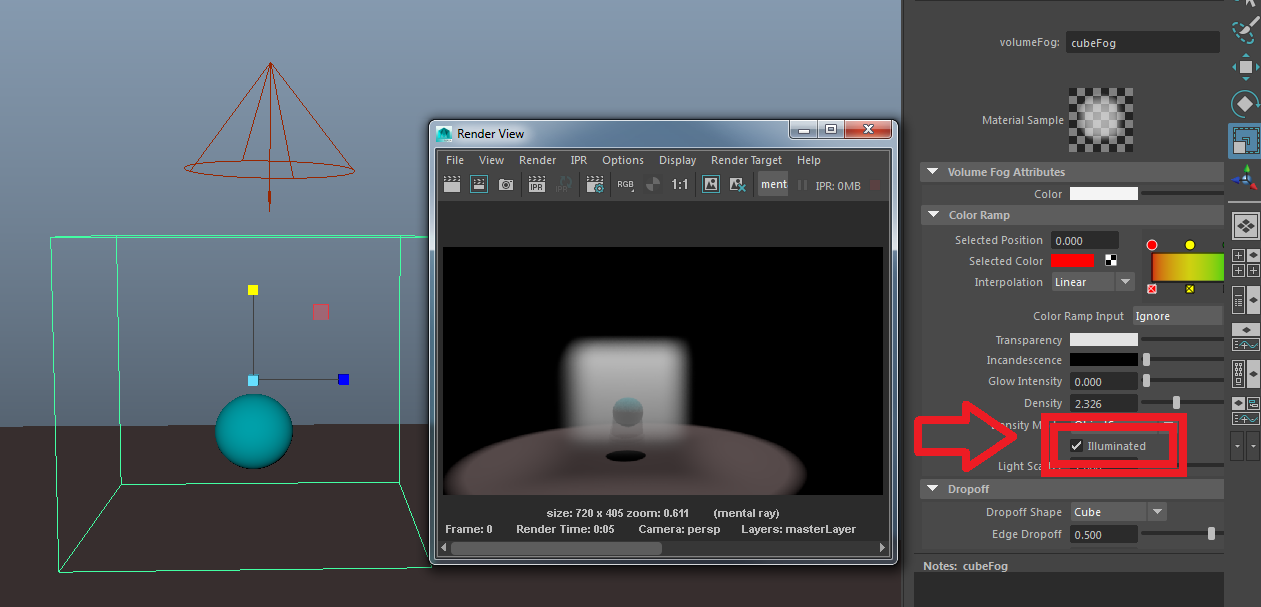Open the Render menu in Render View
This screenshot has width=1261, height=607.
[x=537, y=160]
